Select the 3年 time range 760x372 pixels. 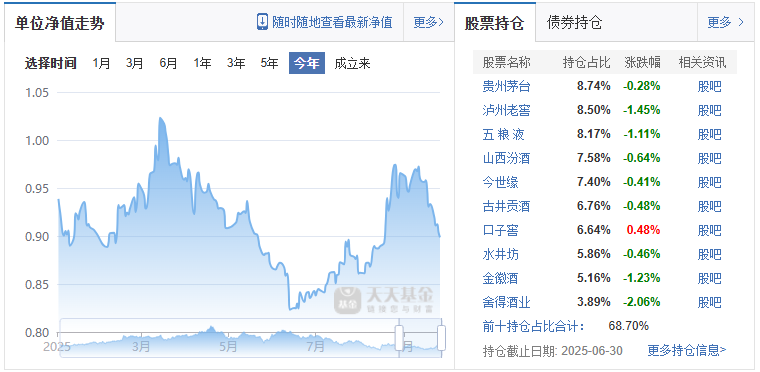click(236, 63)
